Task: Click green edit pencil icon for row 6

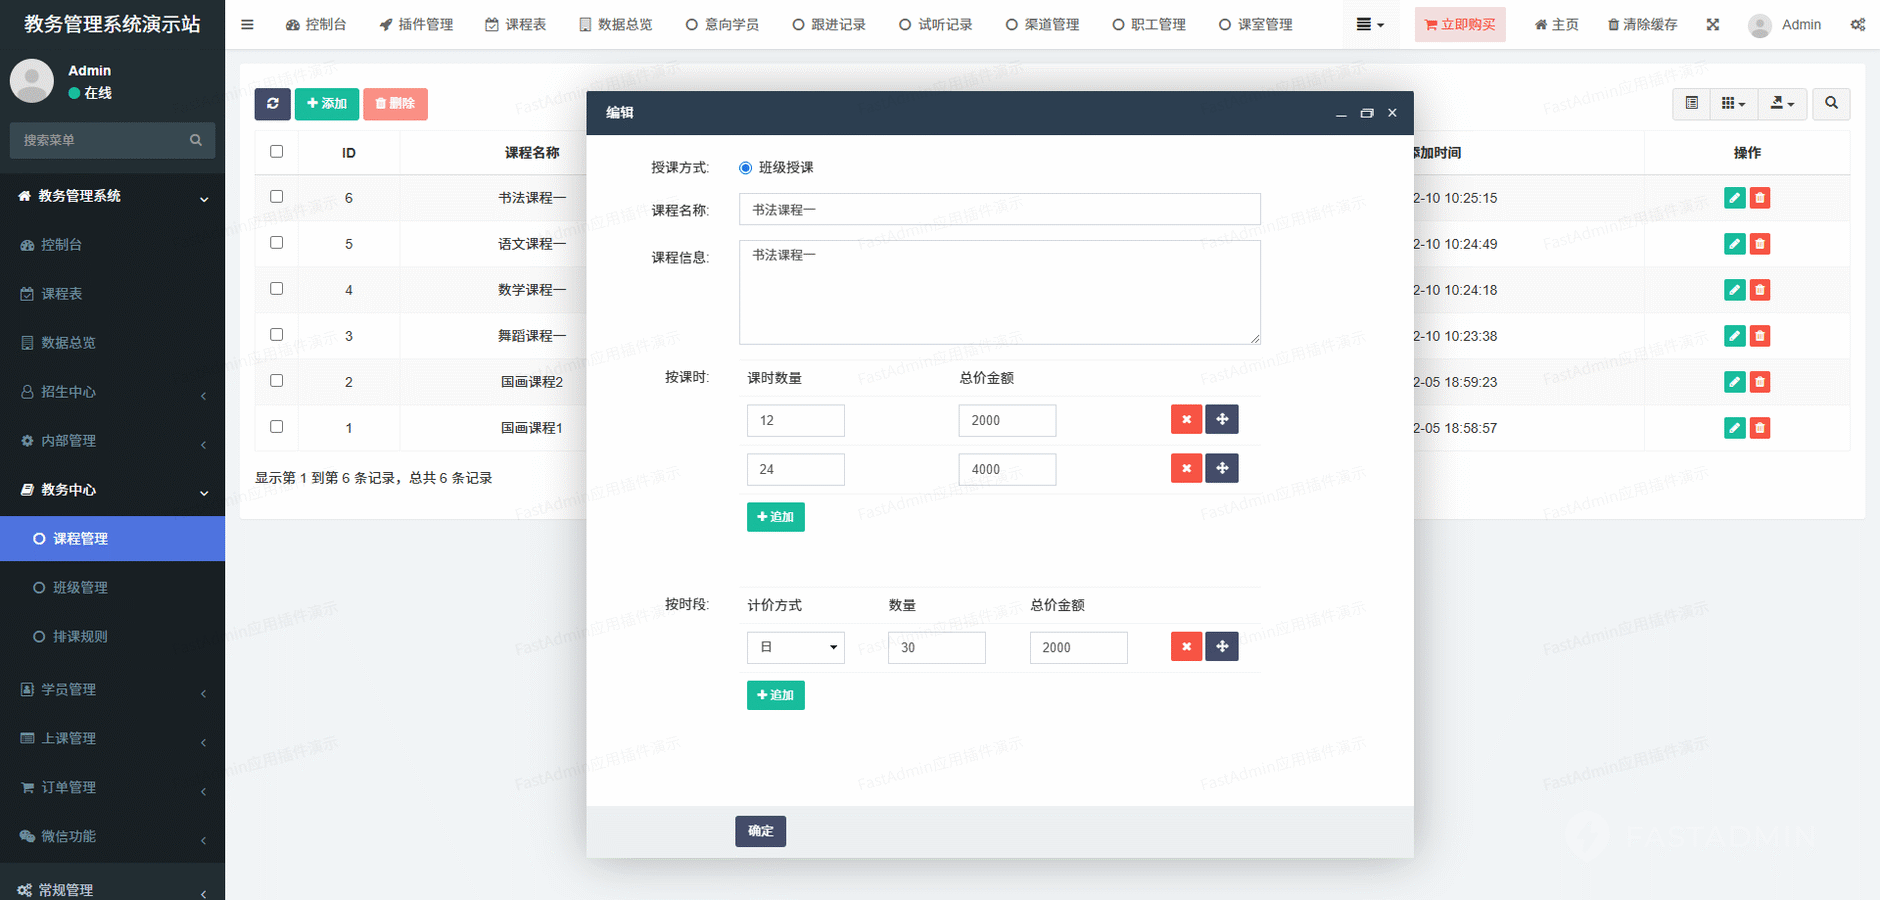Action: tap(1734, 198)
